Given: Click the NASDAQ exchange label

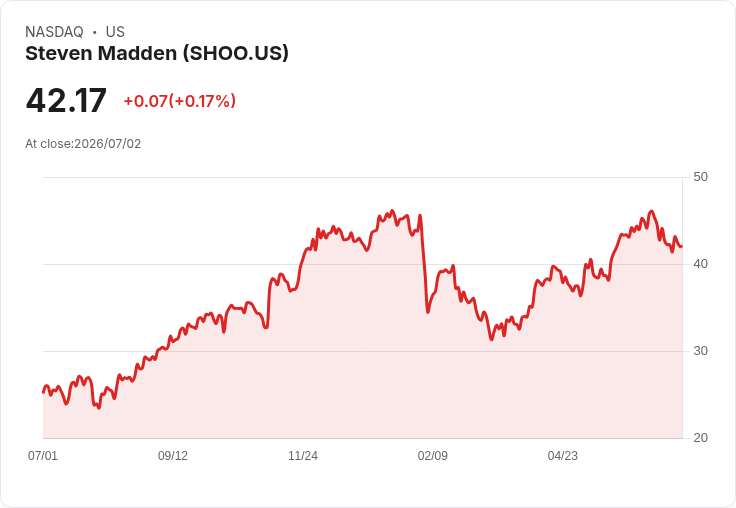Looking at the screenshot, I should [x=54, y=32].
